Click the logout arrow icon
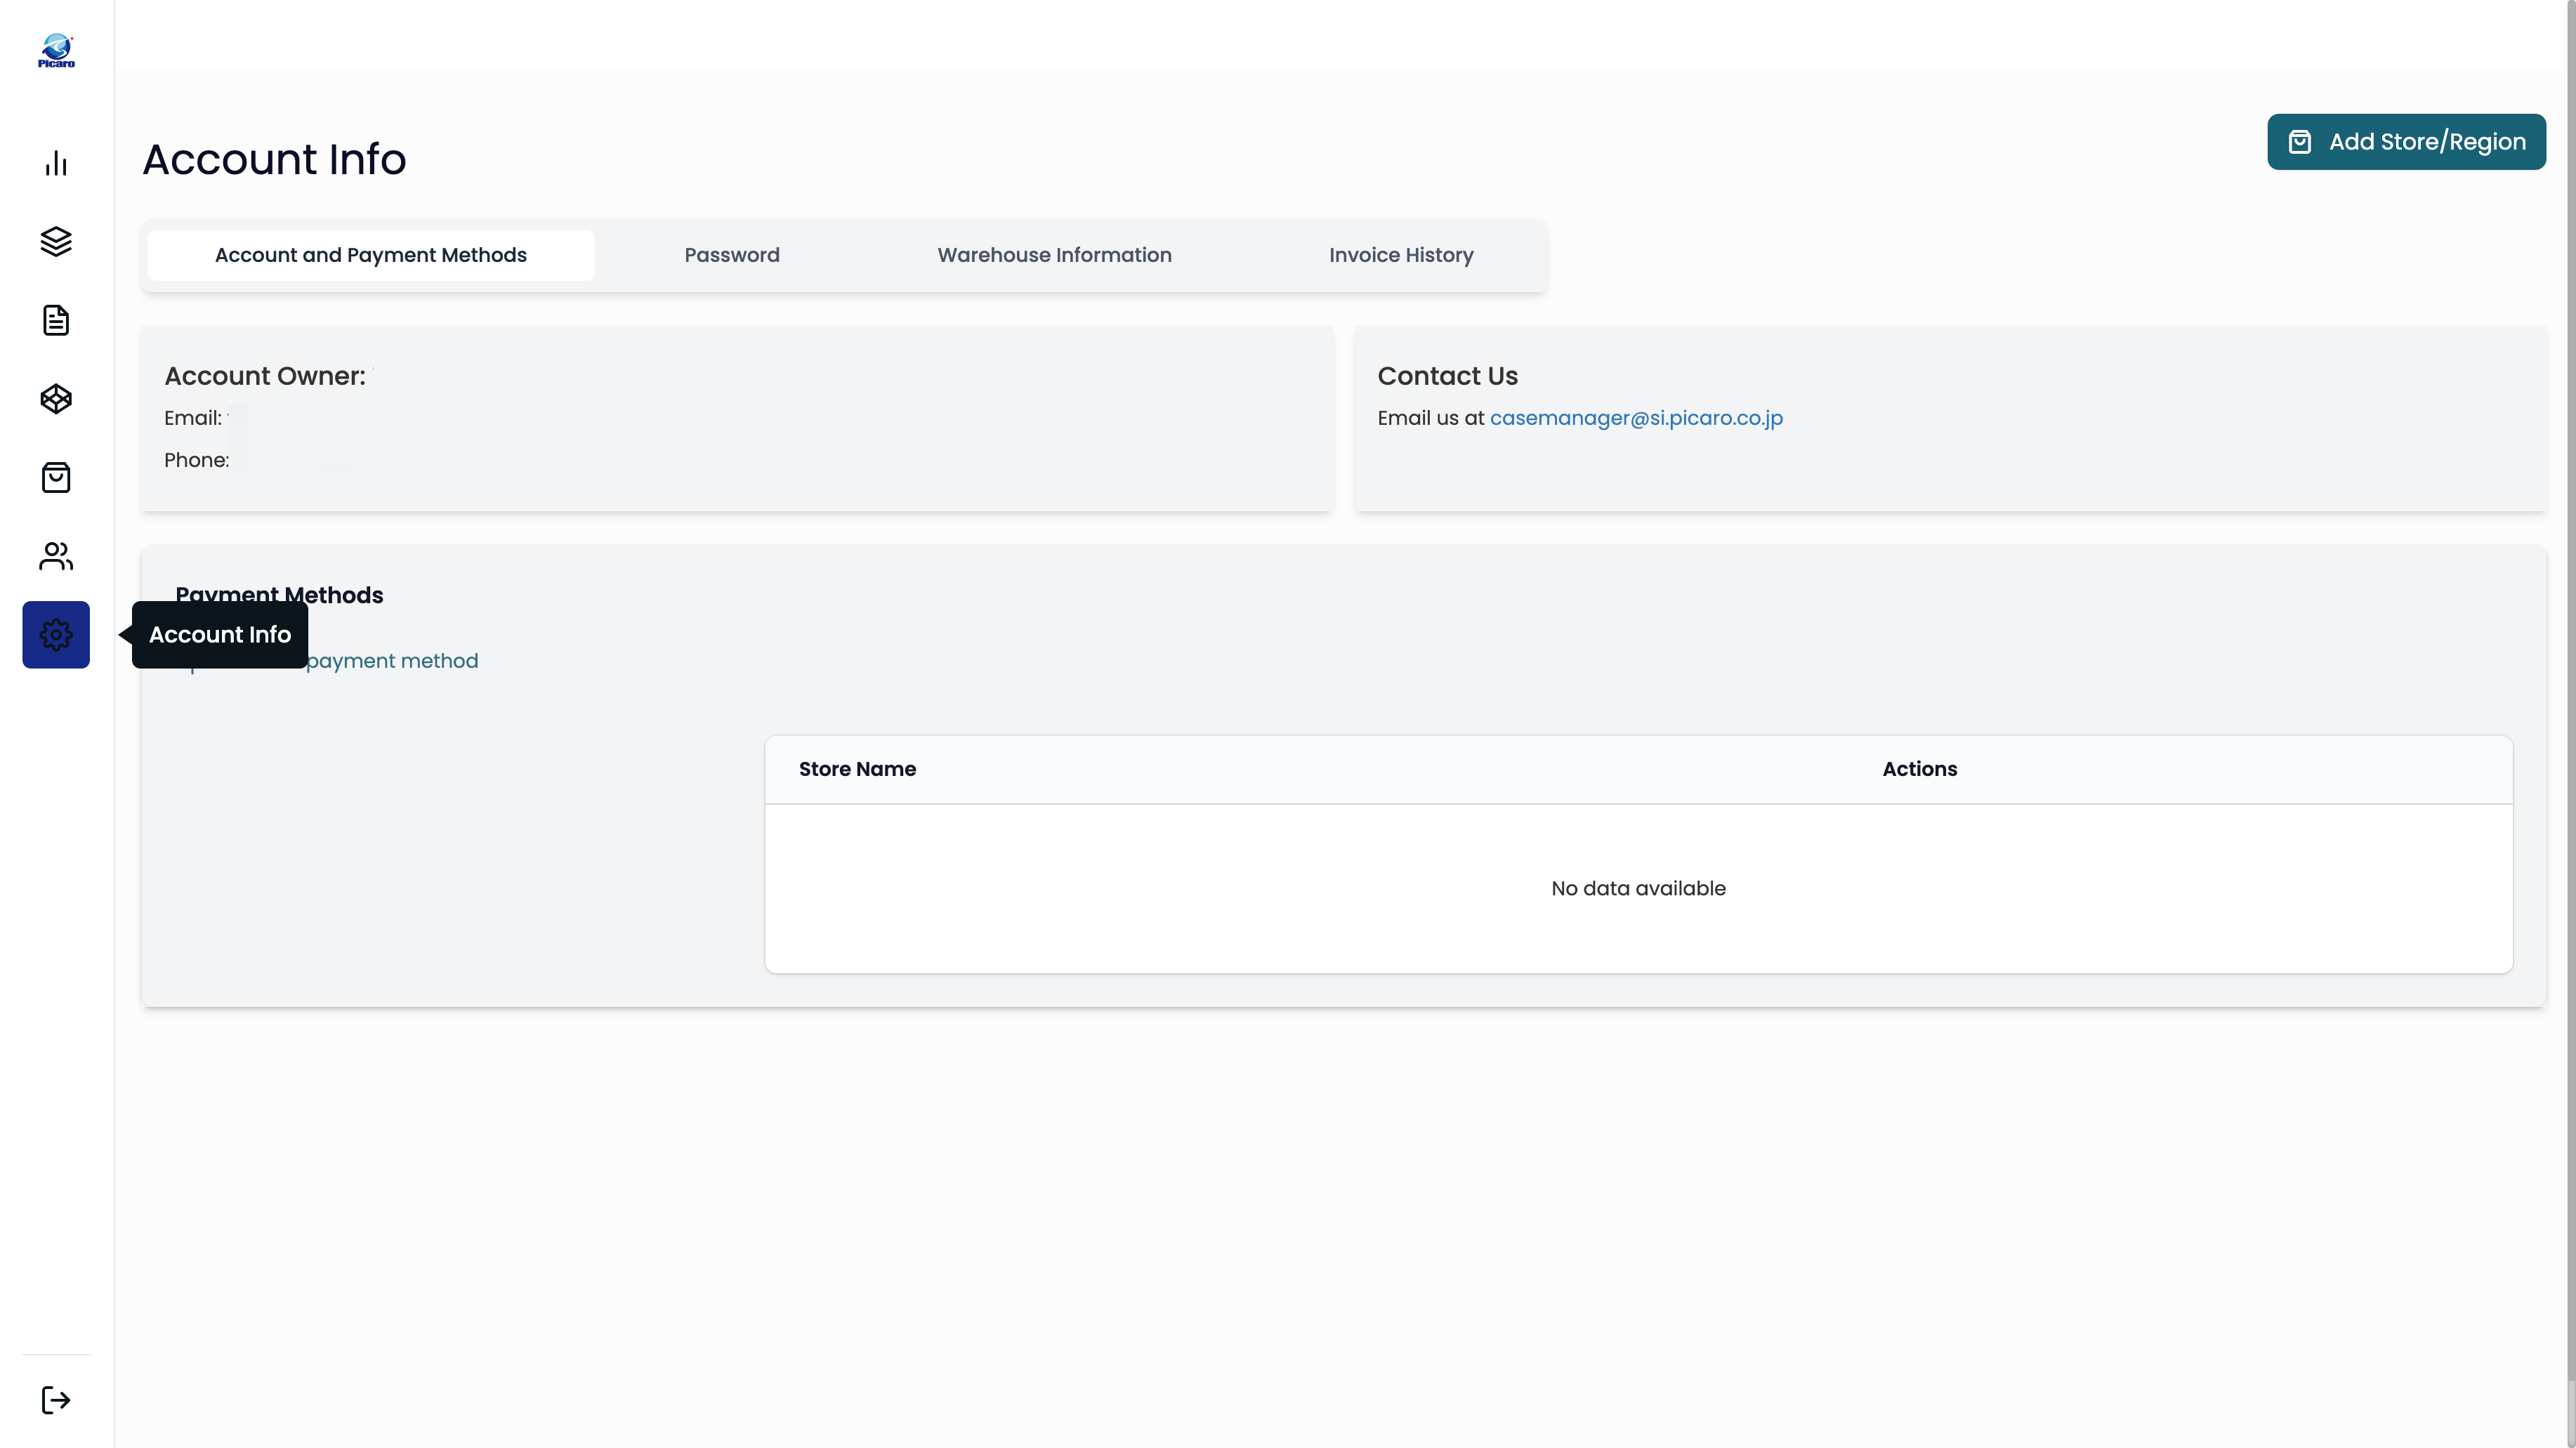The width and height of the screenshot is (2576, 1448). tap(56, 1399)
